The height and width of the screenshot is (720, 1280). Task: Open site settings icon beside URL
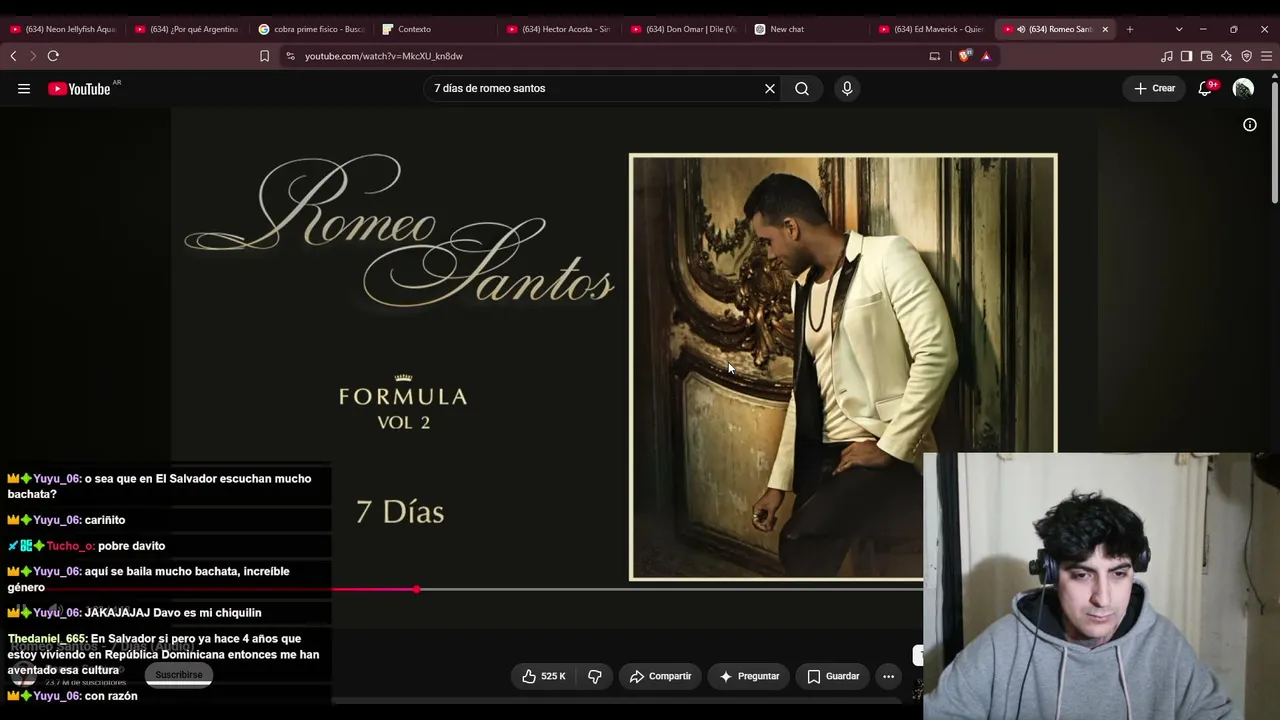(290, 56)
